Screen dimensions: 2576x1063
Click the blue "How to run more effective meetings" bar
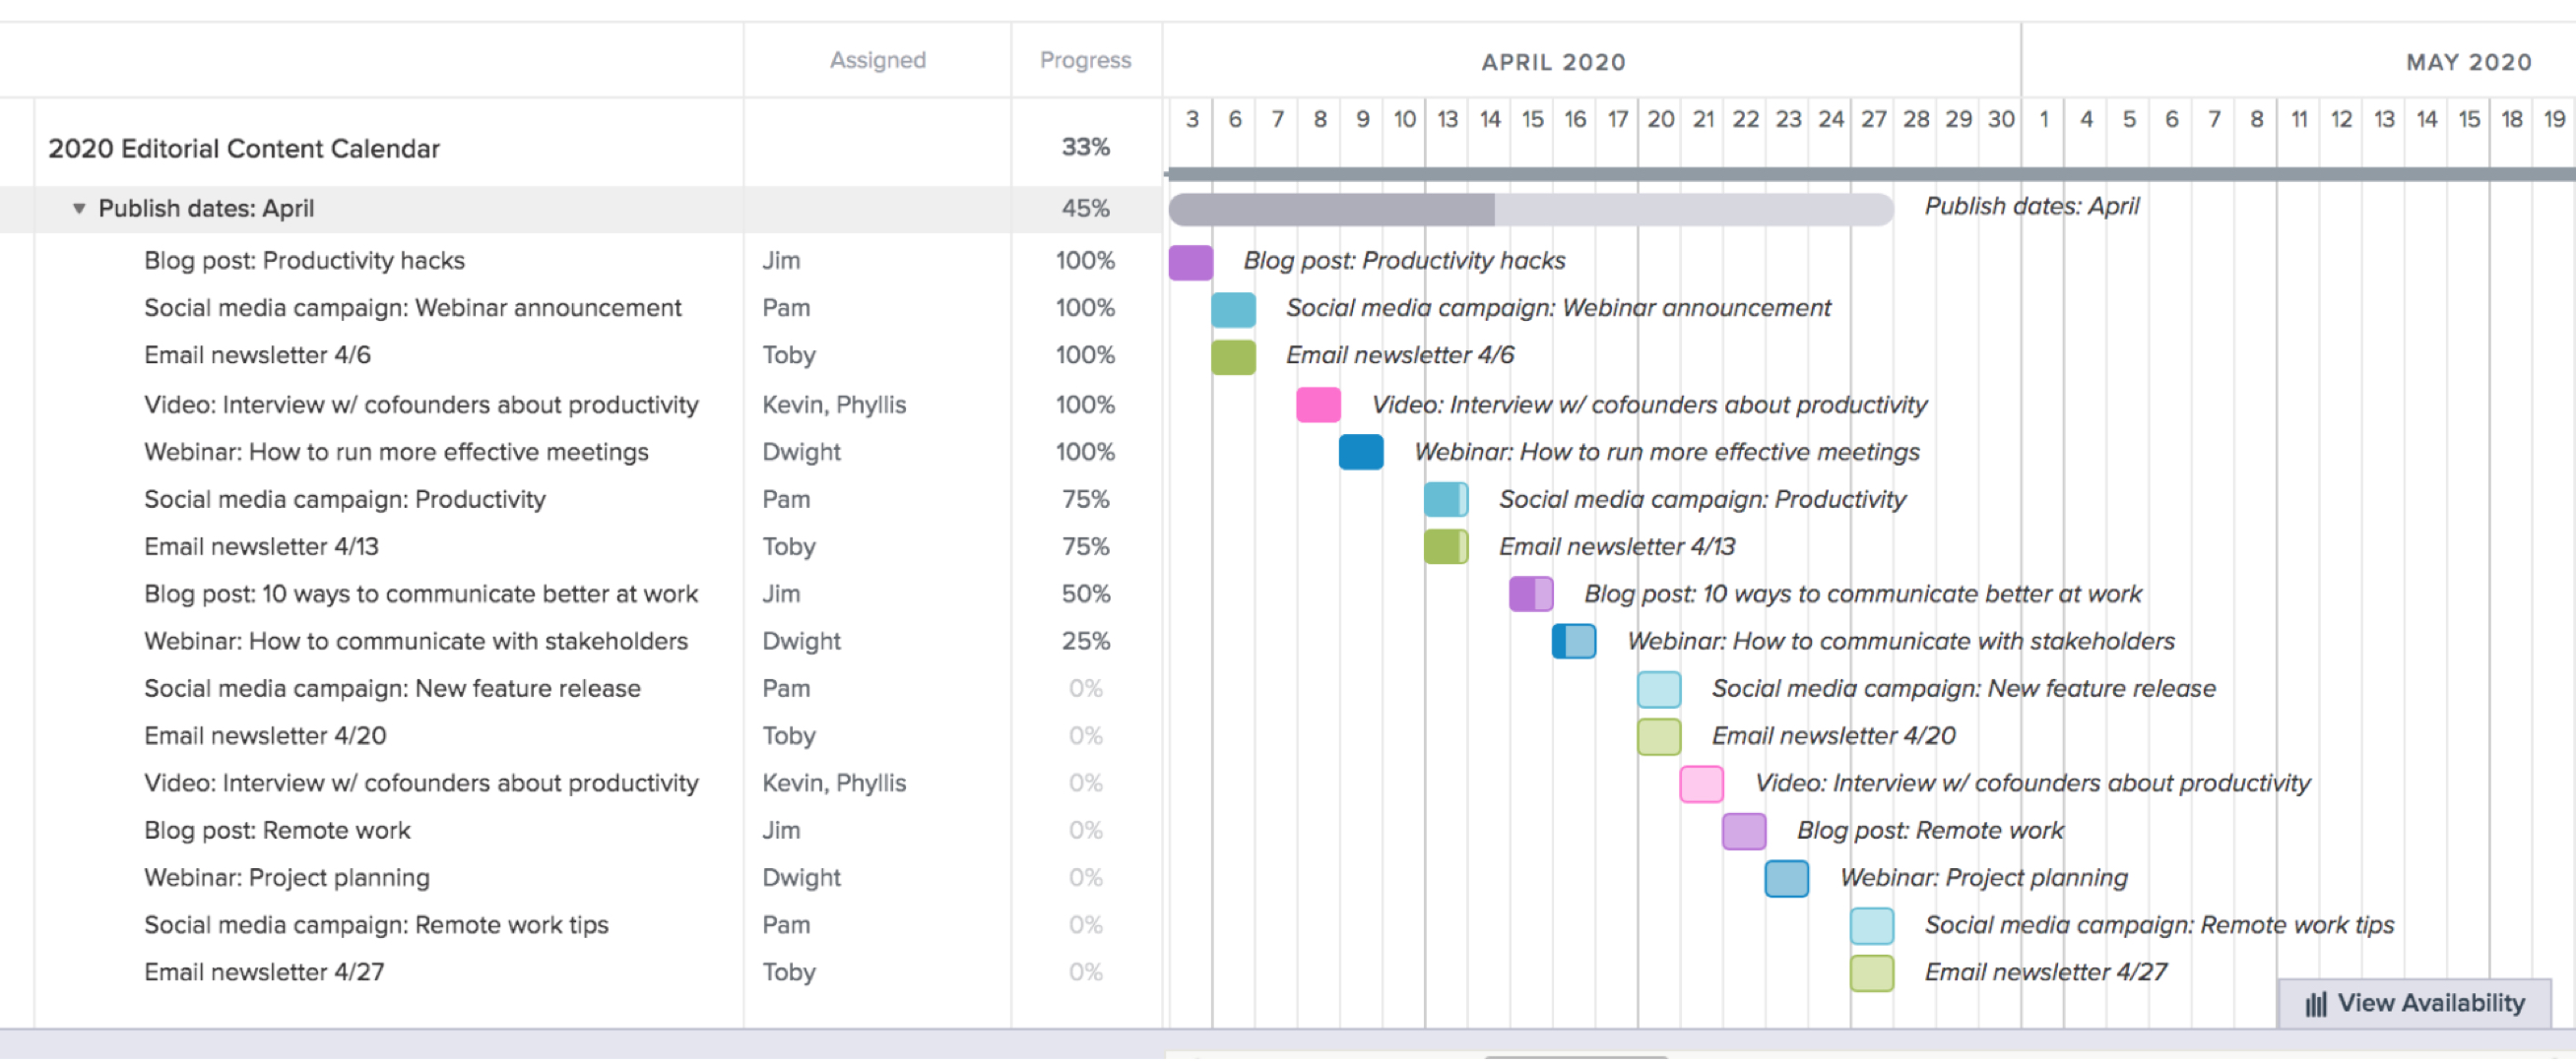pyautogui.click(x=1361, y=452)
